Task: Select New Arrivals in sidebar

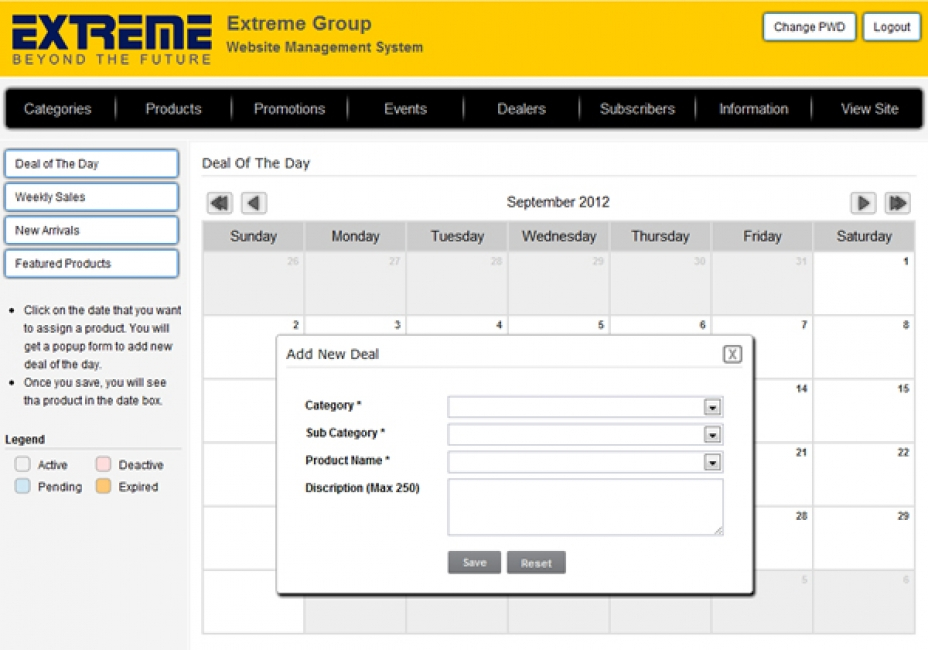Action: pos(92,230)
